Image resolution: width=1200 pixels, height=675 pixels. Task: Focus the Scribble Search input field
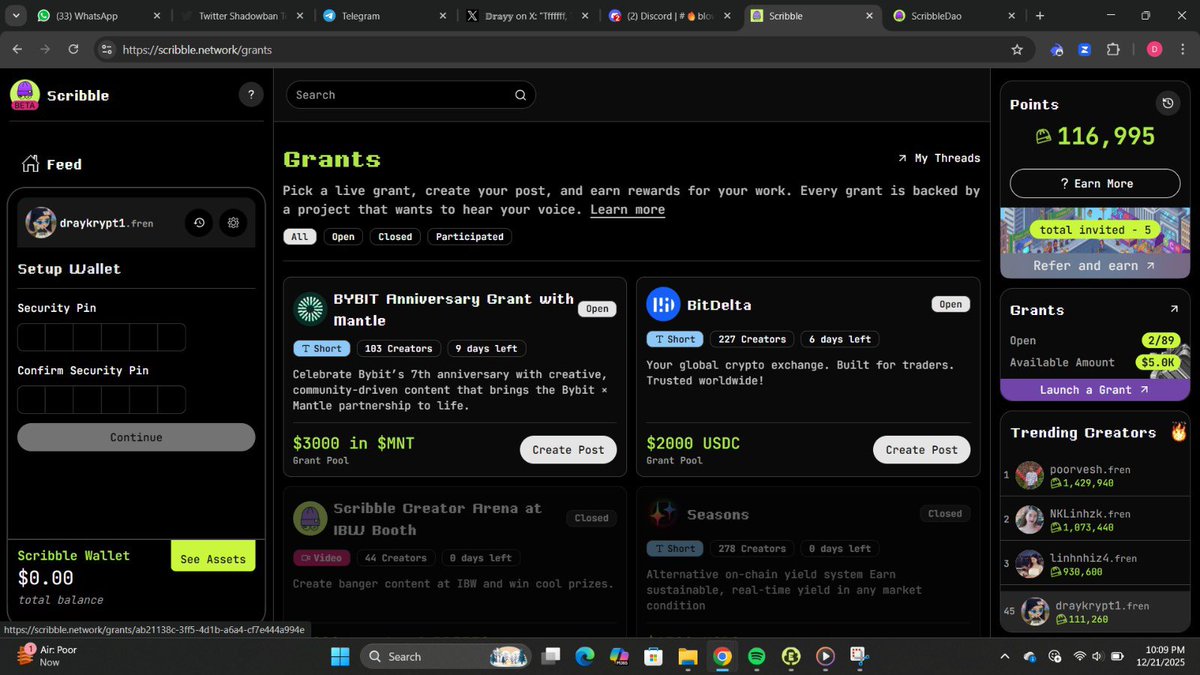click(411, 95)
